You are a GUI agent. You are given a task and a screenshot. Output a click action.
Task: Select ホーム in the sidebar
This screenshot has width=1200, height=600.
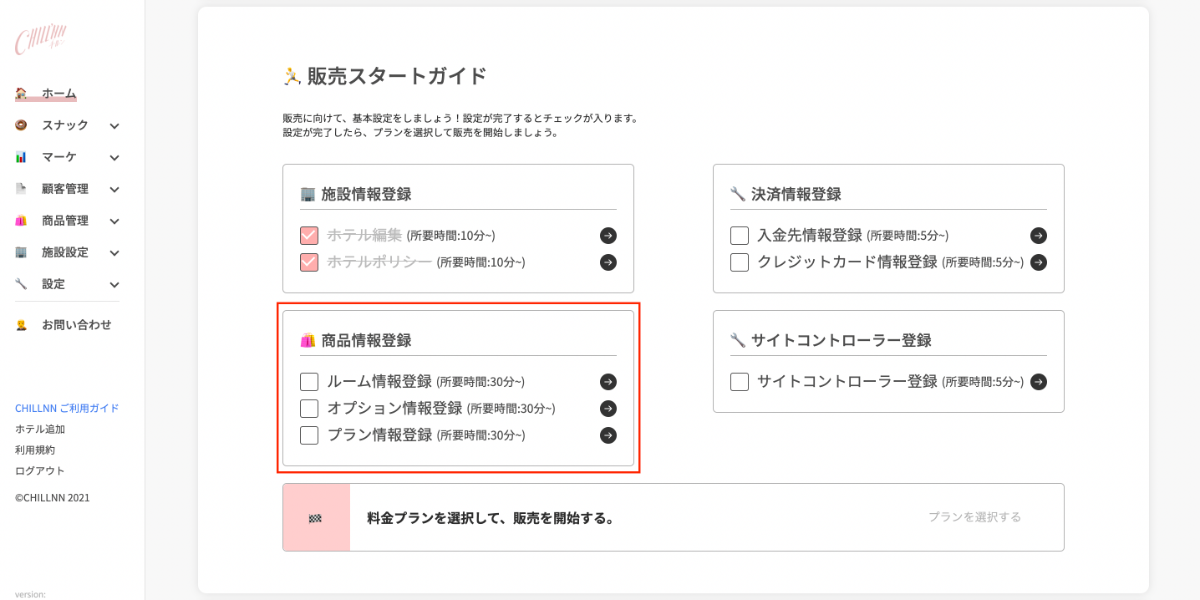58,93
